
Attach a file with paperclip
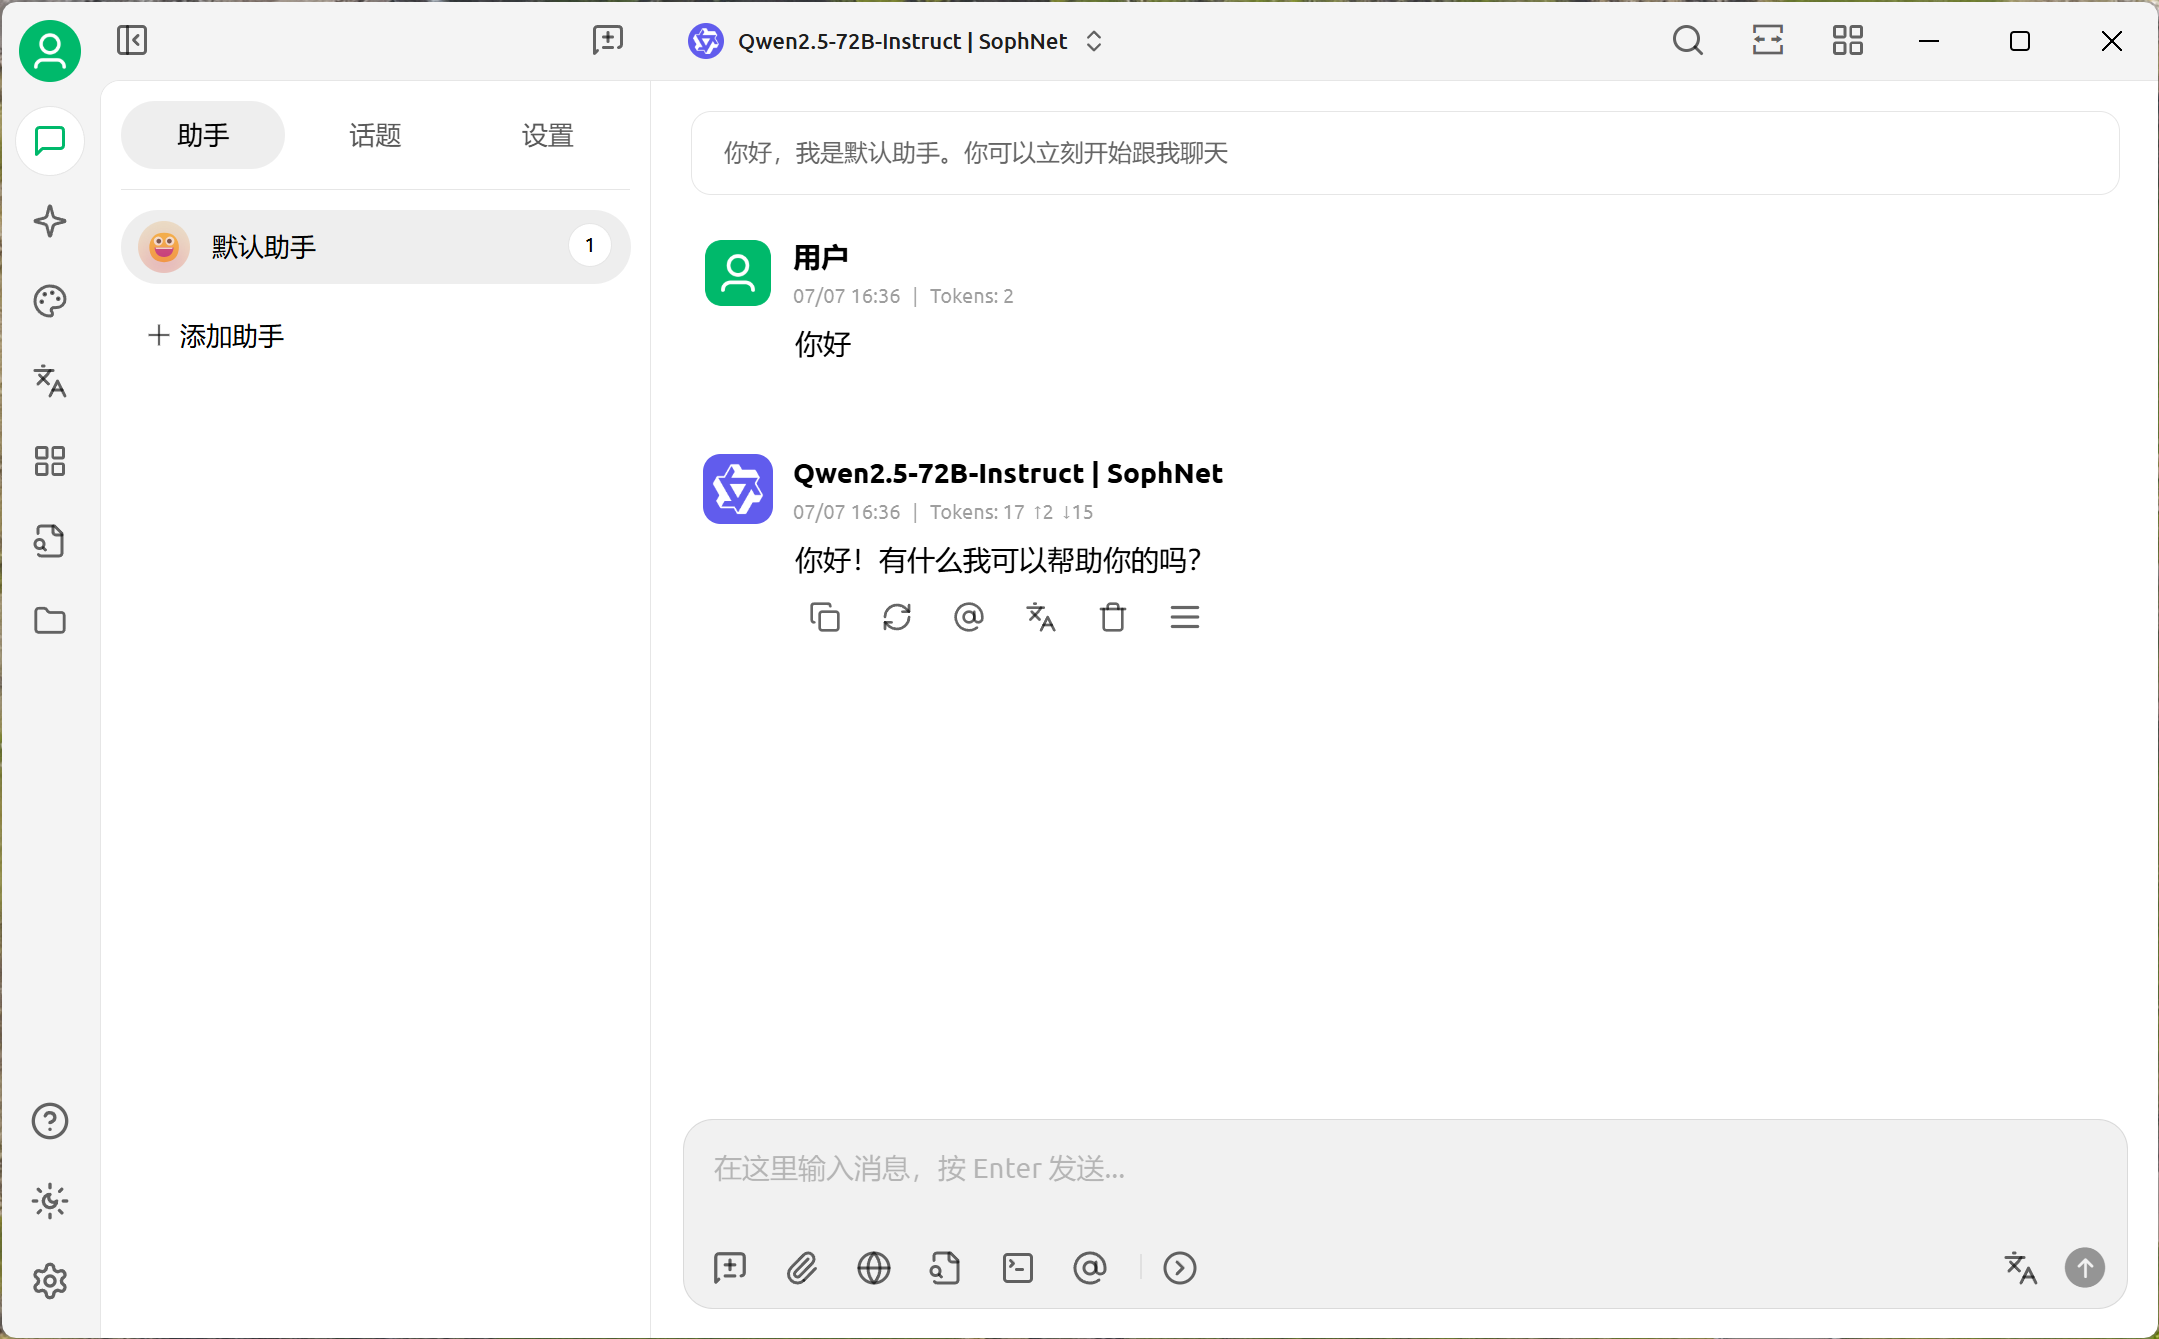[x=802, y=1268]
